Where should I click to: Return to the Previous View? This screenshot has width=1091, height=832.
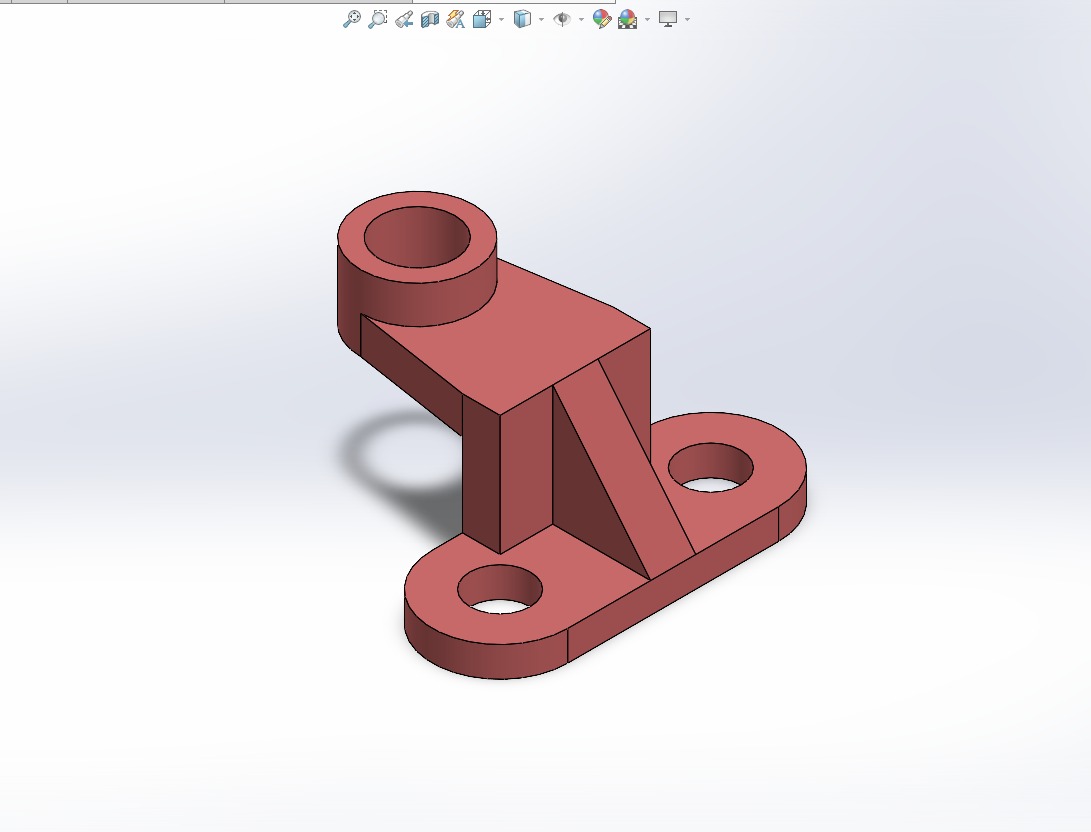click(x=404, y=19)
